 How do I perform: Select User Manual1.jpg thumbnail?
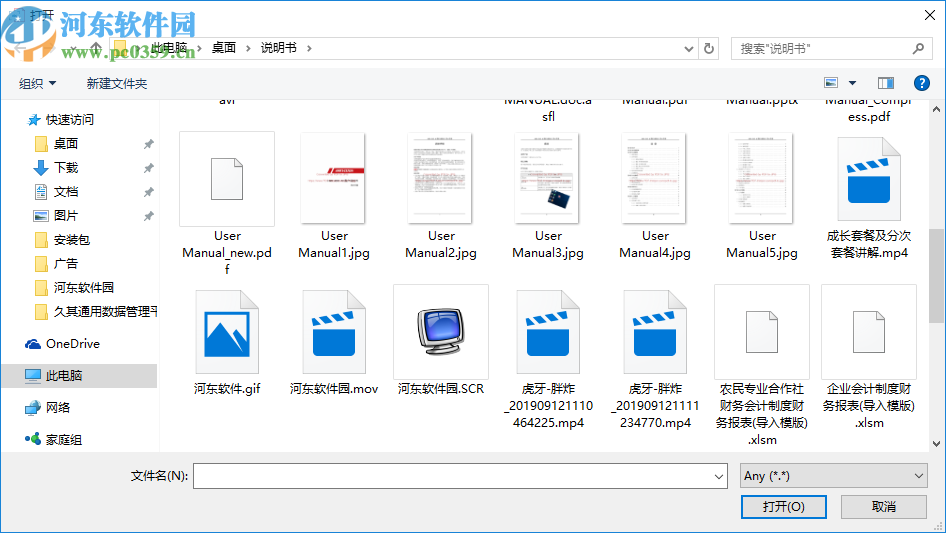334,179
